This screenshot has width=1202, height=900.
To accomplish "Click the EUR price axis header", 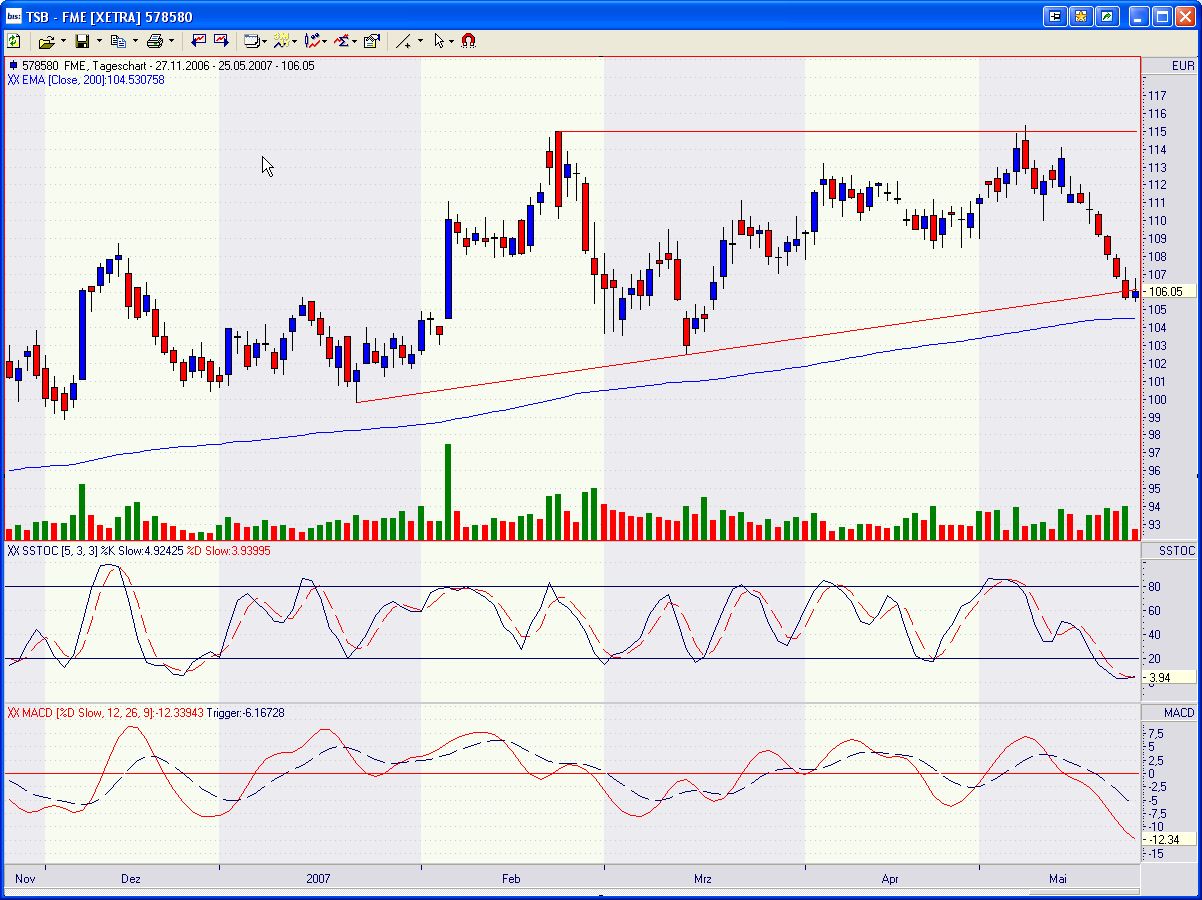I will (1182, 66).
